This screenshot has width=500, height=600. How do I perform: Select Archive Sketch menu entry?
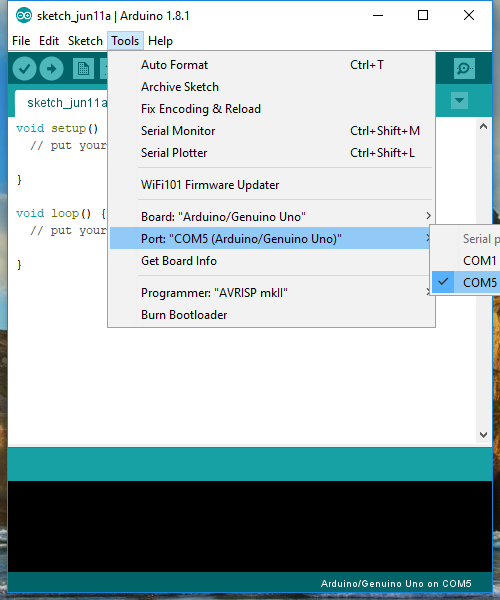coord(272,87)
